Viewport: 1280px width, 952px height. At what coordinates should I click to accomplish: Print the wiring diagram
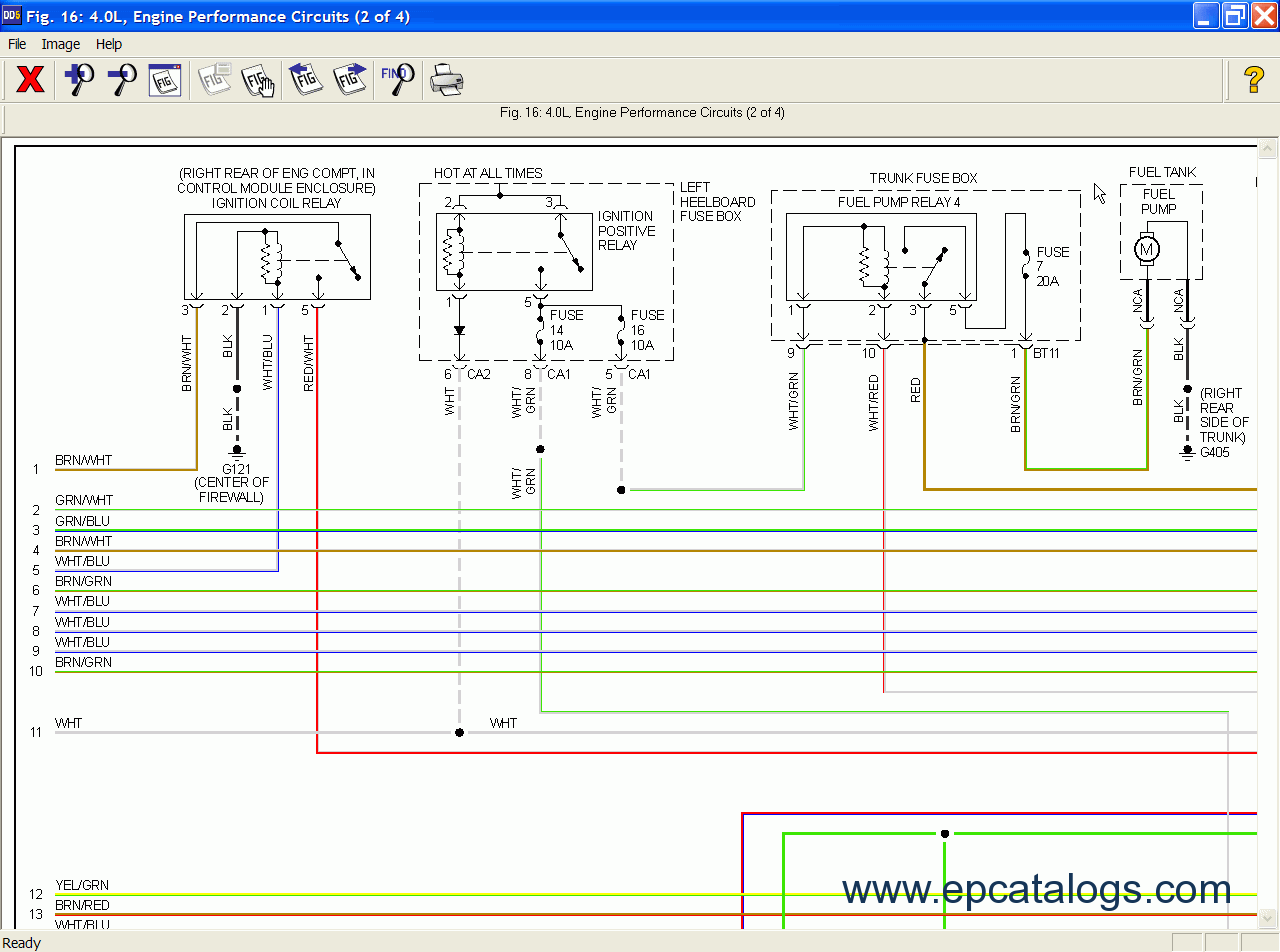coord(446,79)
